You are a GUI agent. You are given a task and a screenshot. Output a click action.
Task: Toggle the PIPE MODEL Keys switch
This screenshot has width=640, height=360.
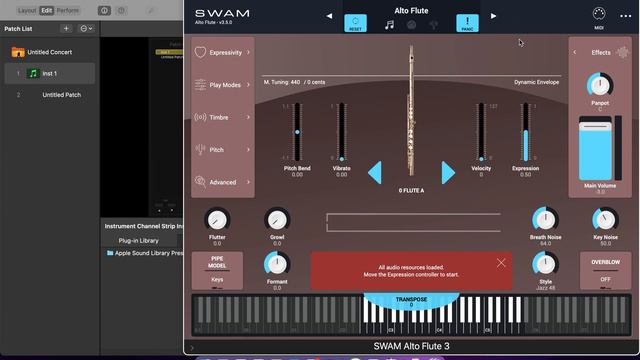217,271
